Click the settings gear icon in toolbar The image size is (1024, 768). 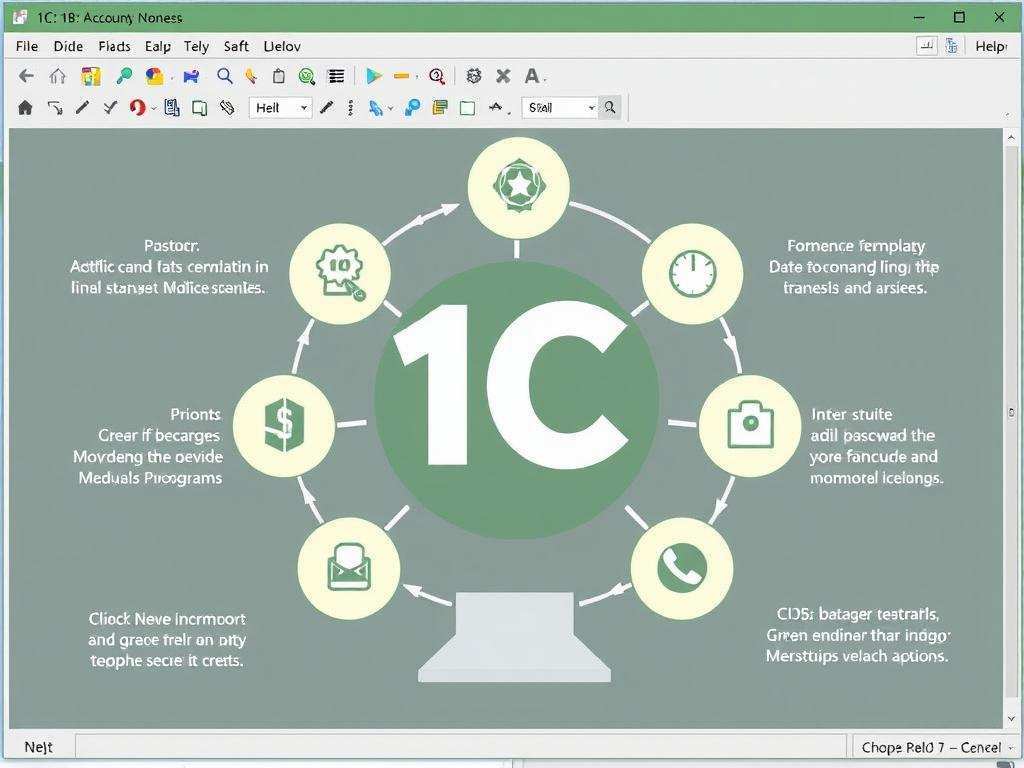point(474,76)
